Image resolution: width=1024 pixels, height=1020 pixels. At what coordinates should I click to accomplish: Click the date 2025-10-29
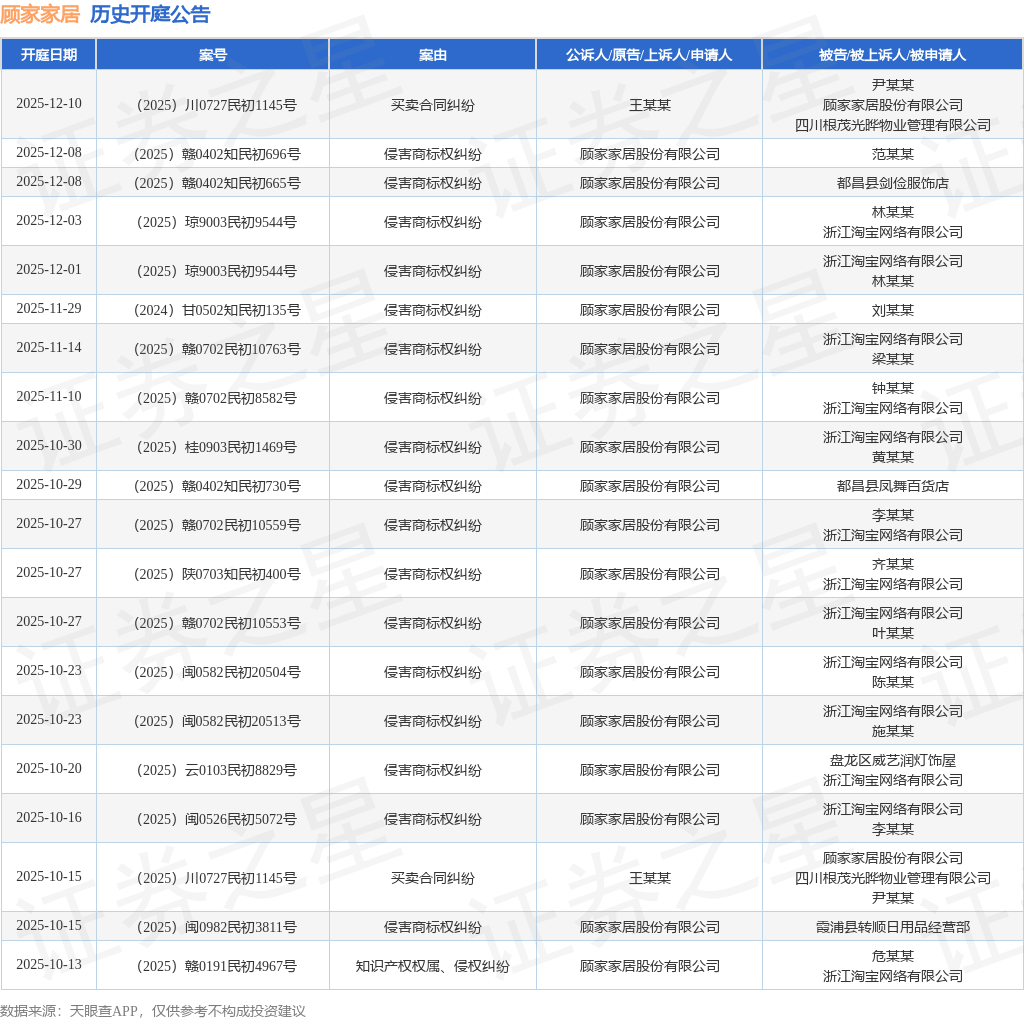pos(49,484)
